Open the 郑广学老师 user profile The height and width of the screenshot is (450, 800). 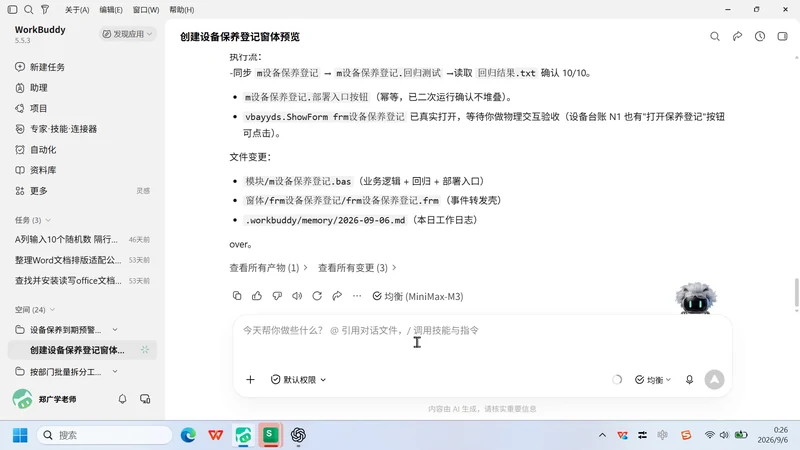45,399
